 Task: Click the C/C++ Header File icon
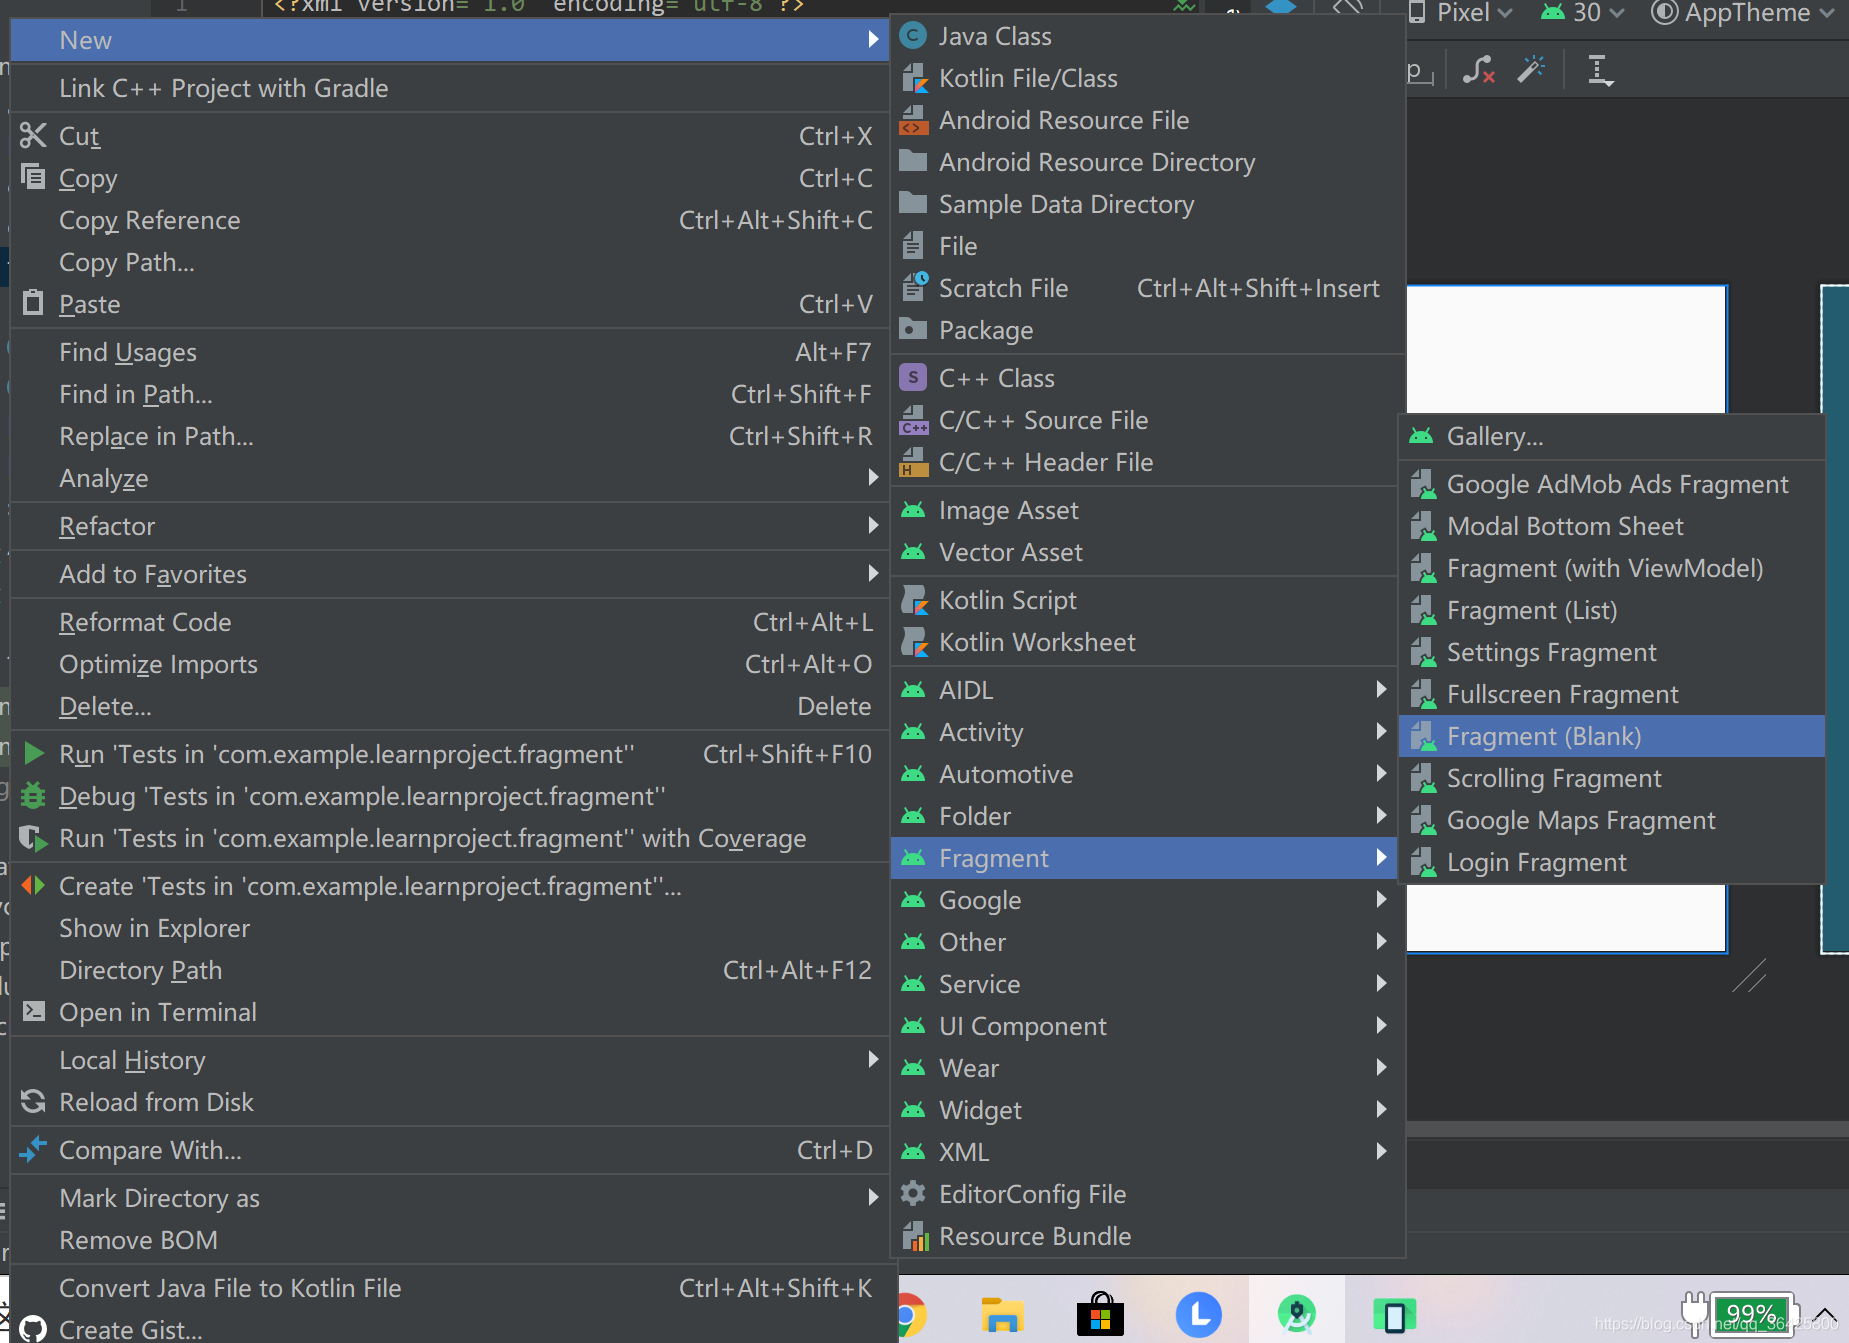[x=913, y=462]
